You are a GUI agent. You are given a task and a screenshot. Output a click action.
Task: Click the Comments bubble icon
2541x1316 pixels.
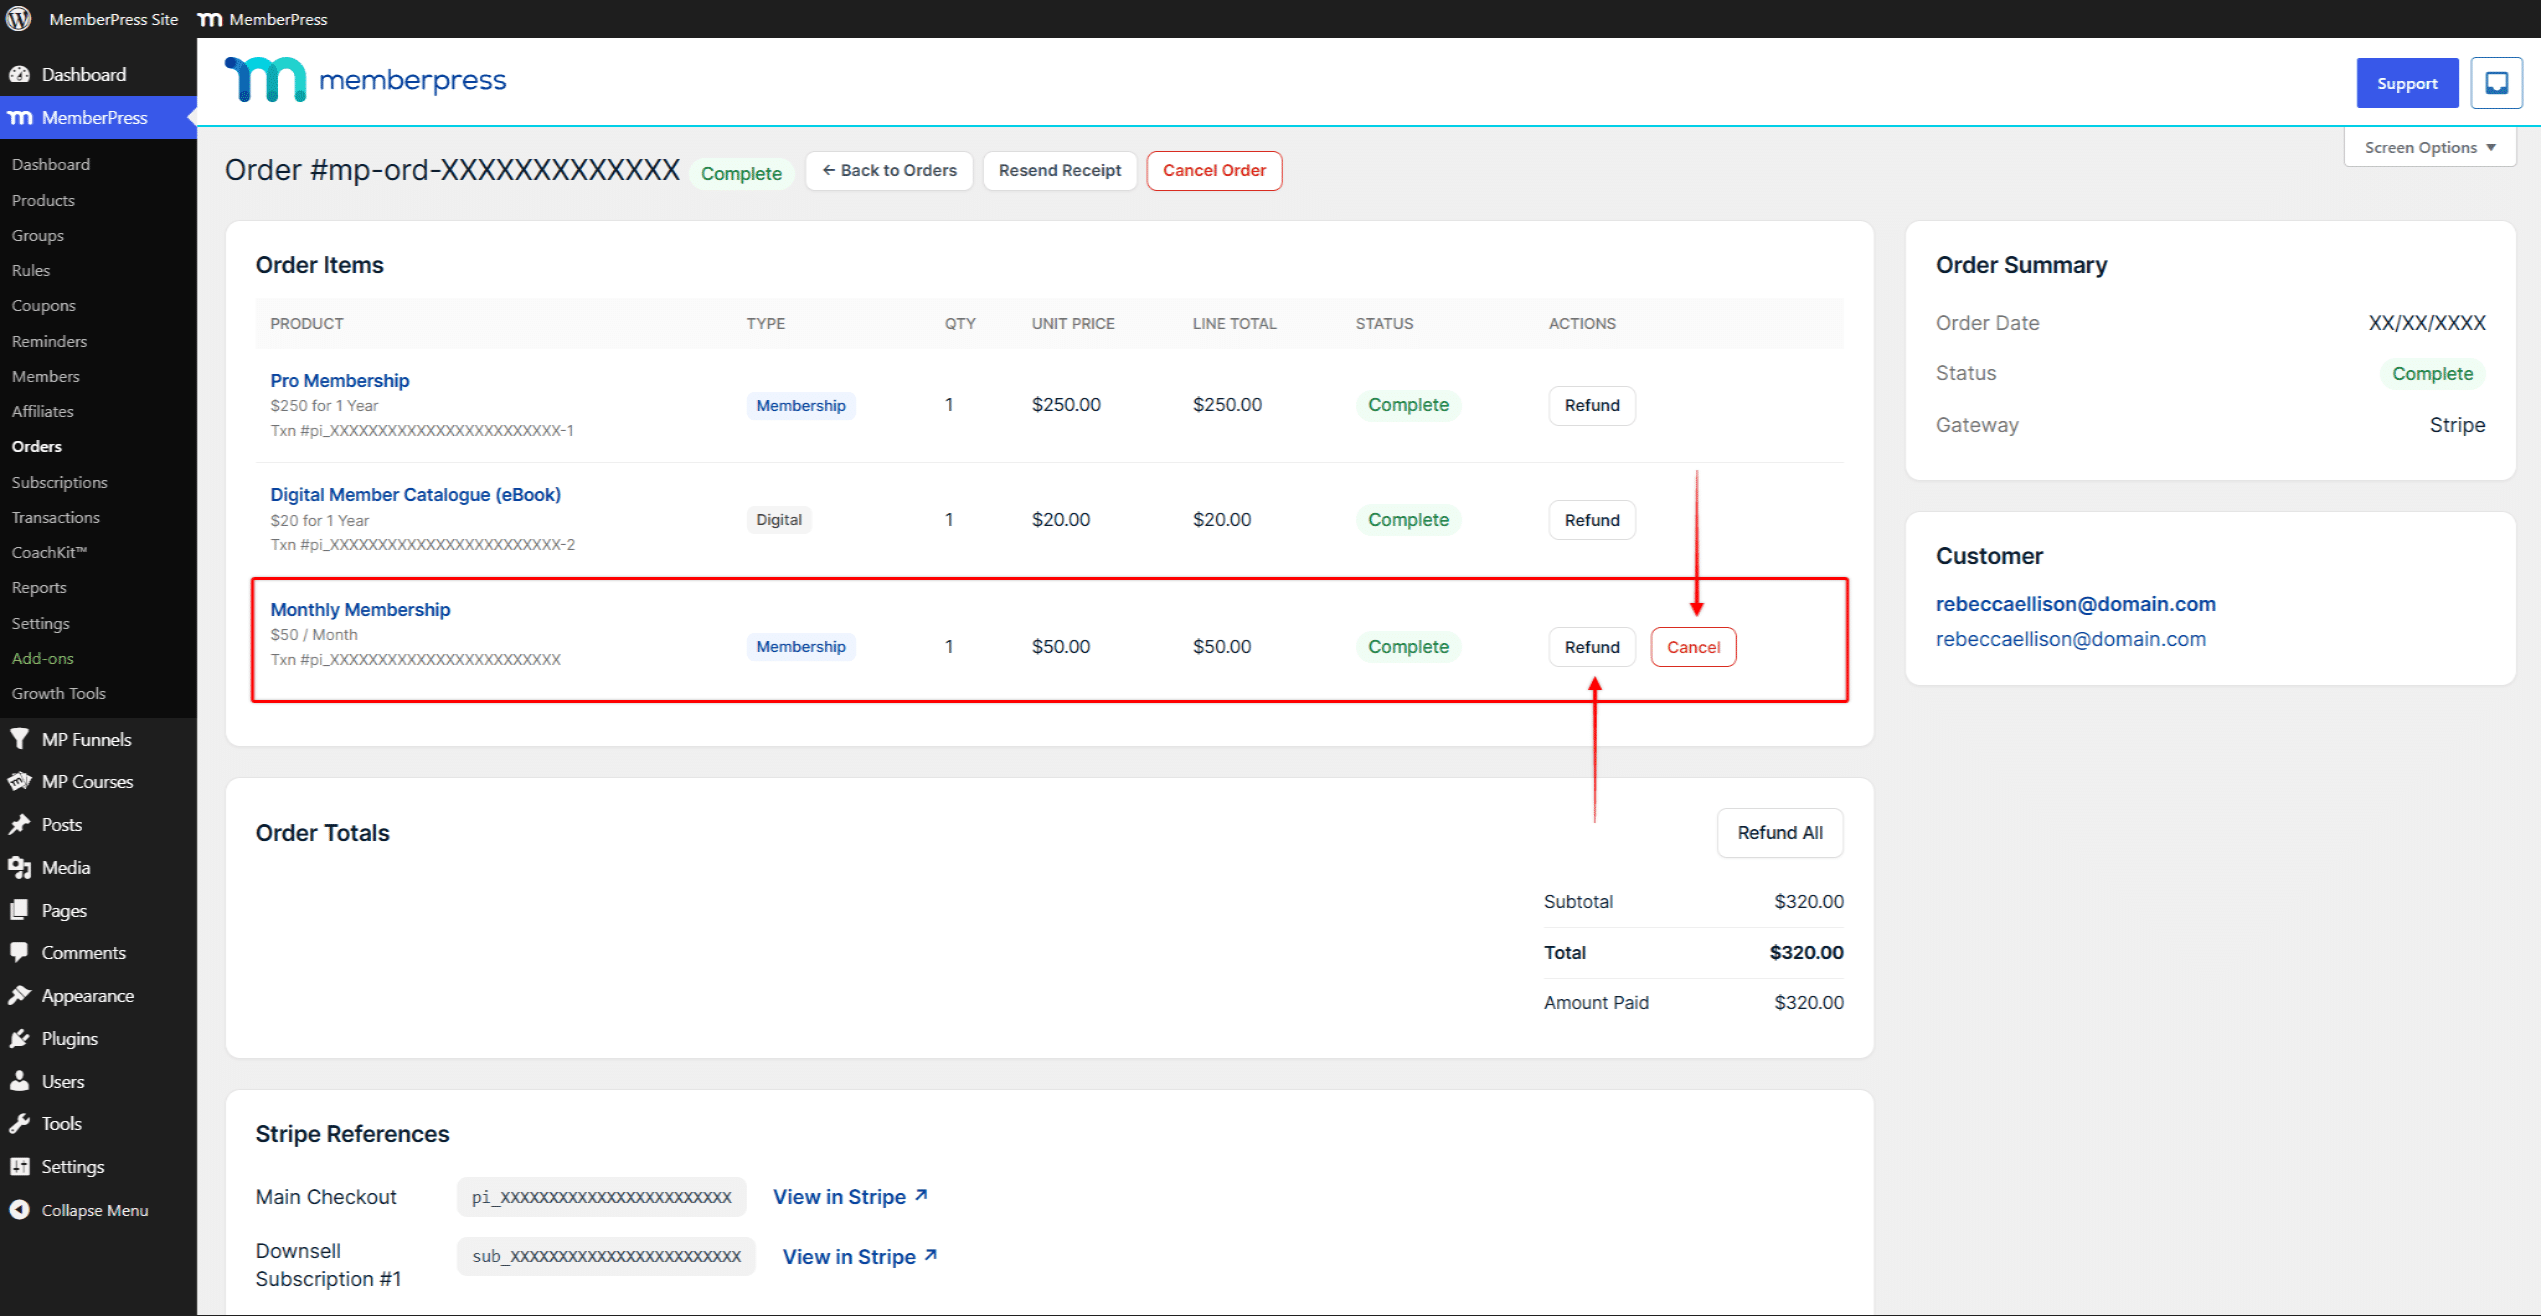point(19,952)
